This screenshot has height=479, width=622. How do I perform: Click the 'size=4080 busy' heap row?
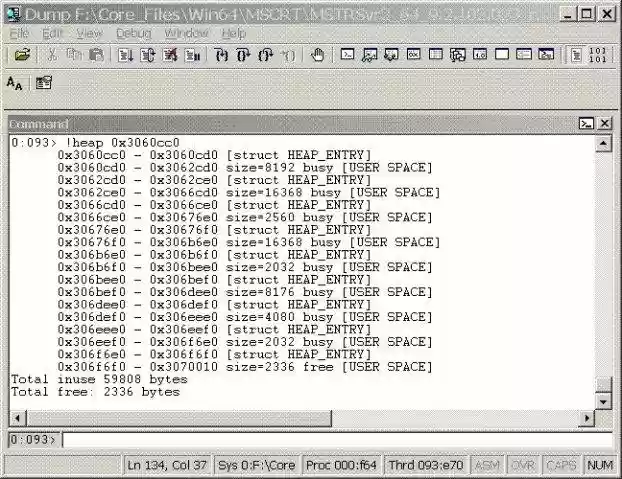point(245,317)
